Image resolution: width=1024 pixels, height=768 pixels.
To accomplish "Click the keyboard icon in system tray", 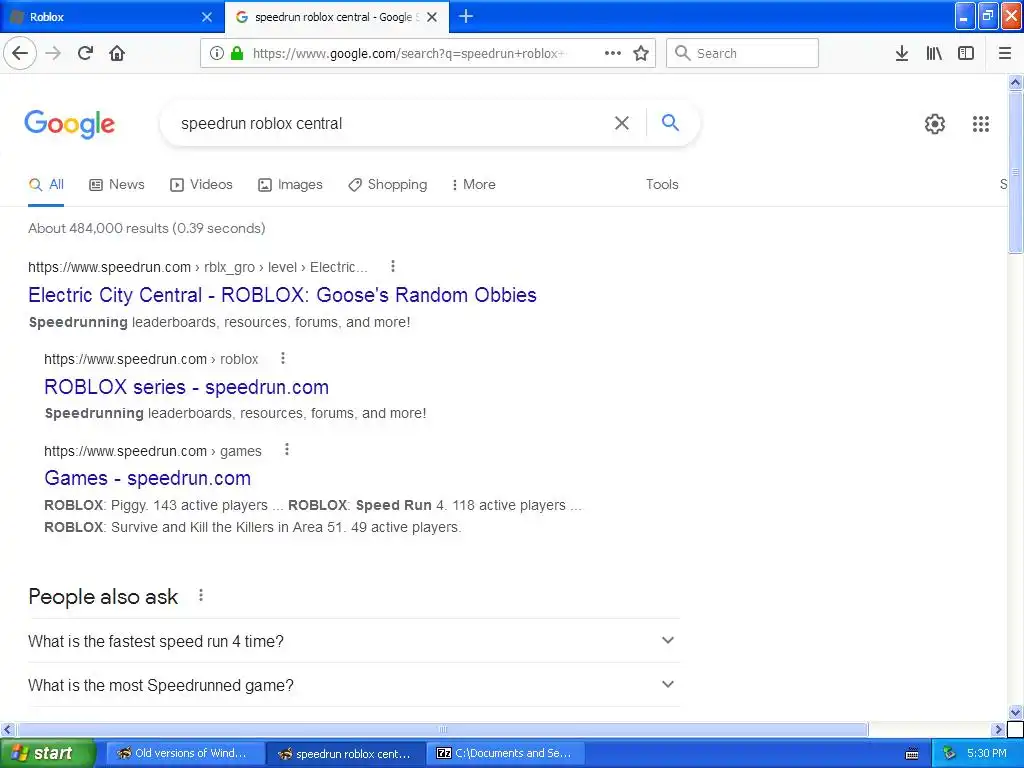I will point(912,754).
